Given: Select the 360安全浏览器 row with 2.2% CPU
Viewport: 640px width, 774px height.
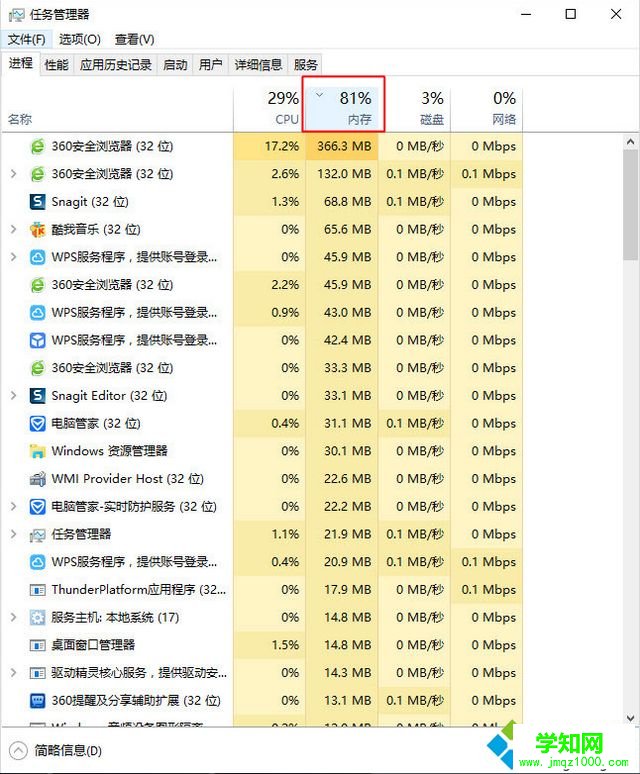Looking at the screenshot, I should tap(262, 285).
